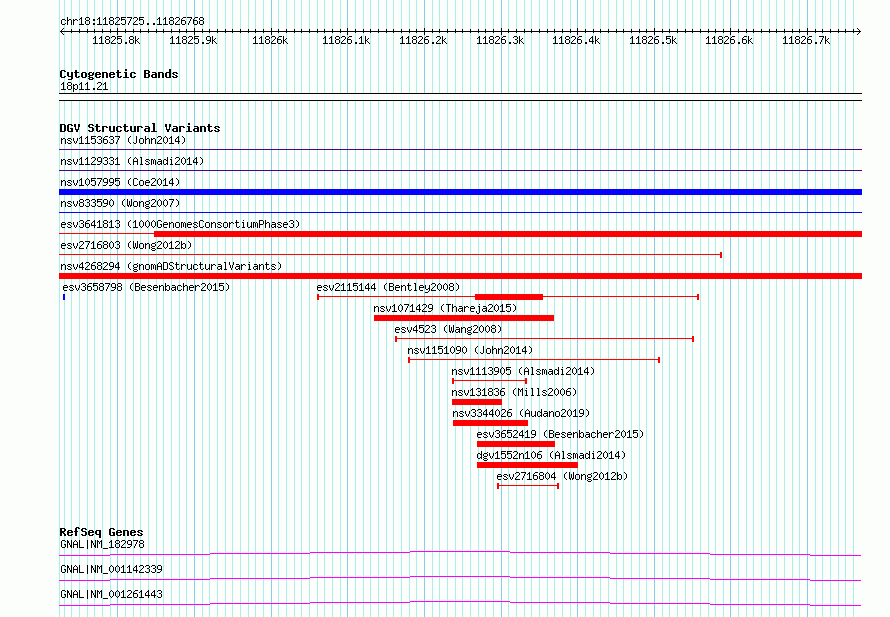
Task: Click the red nsv3344026 variant bar
Action: [490, 423]
